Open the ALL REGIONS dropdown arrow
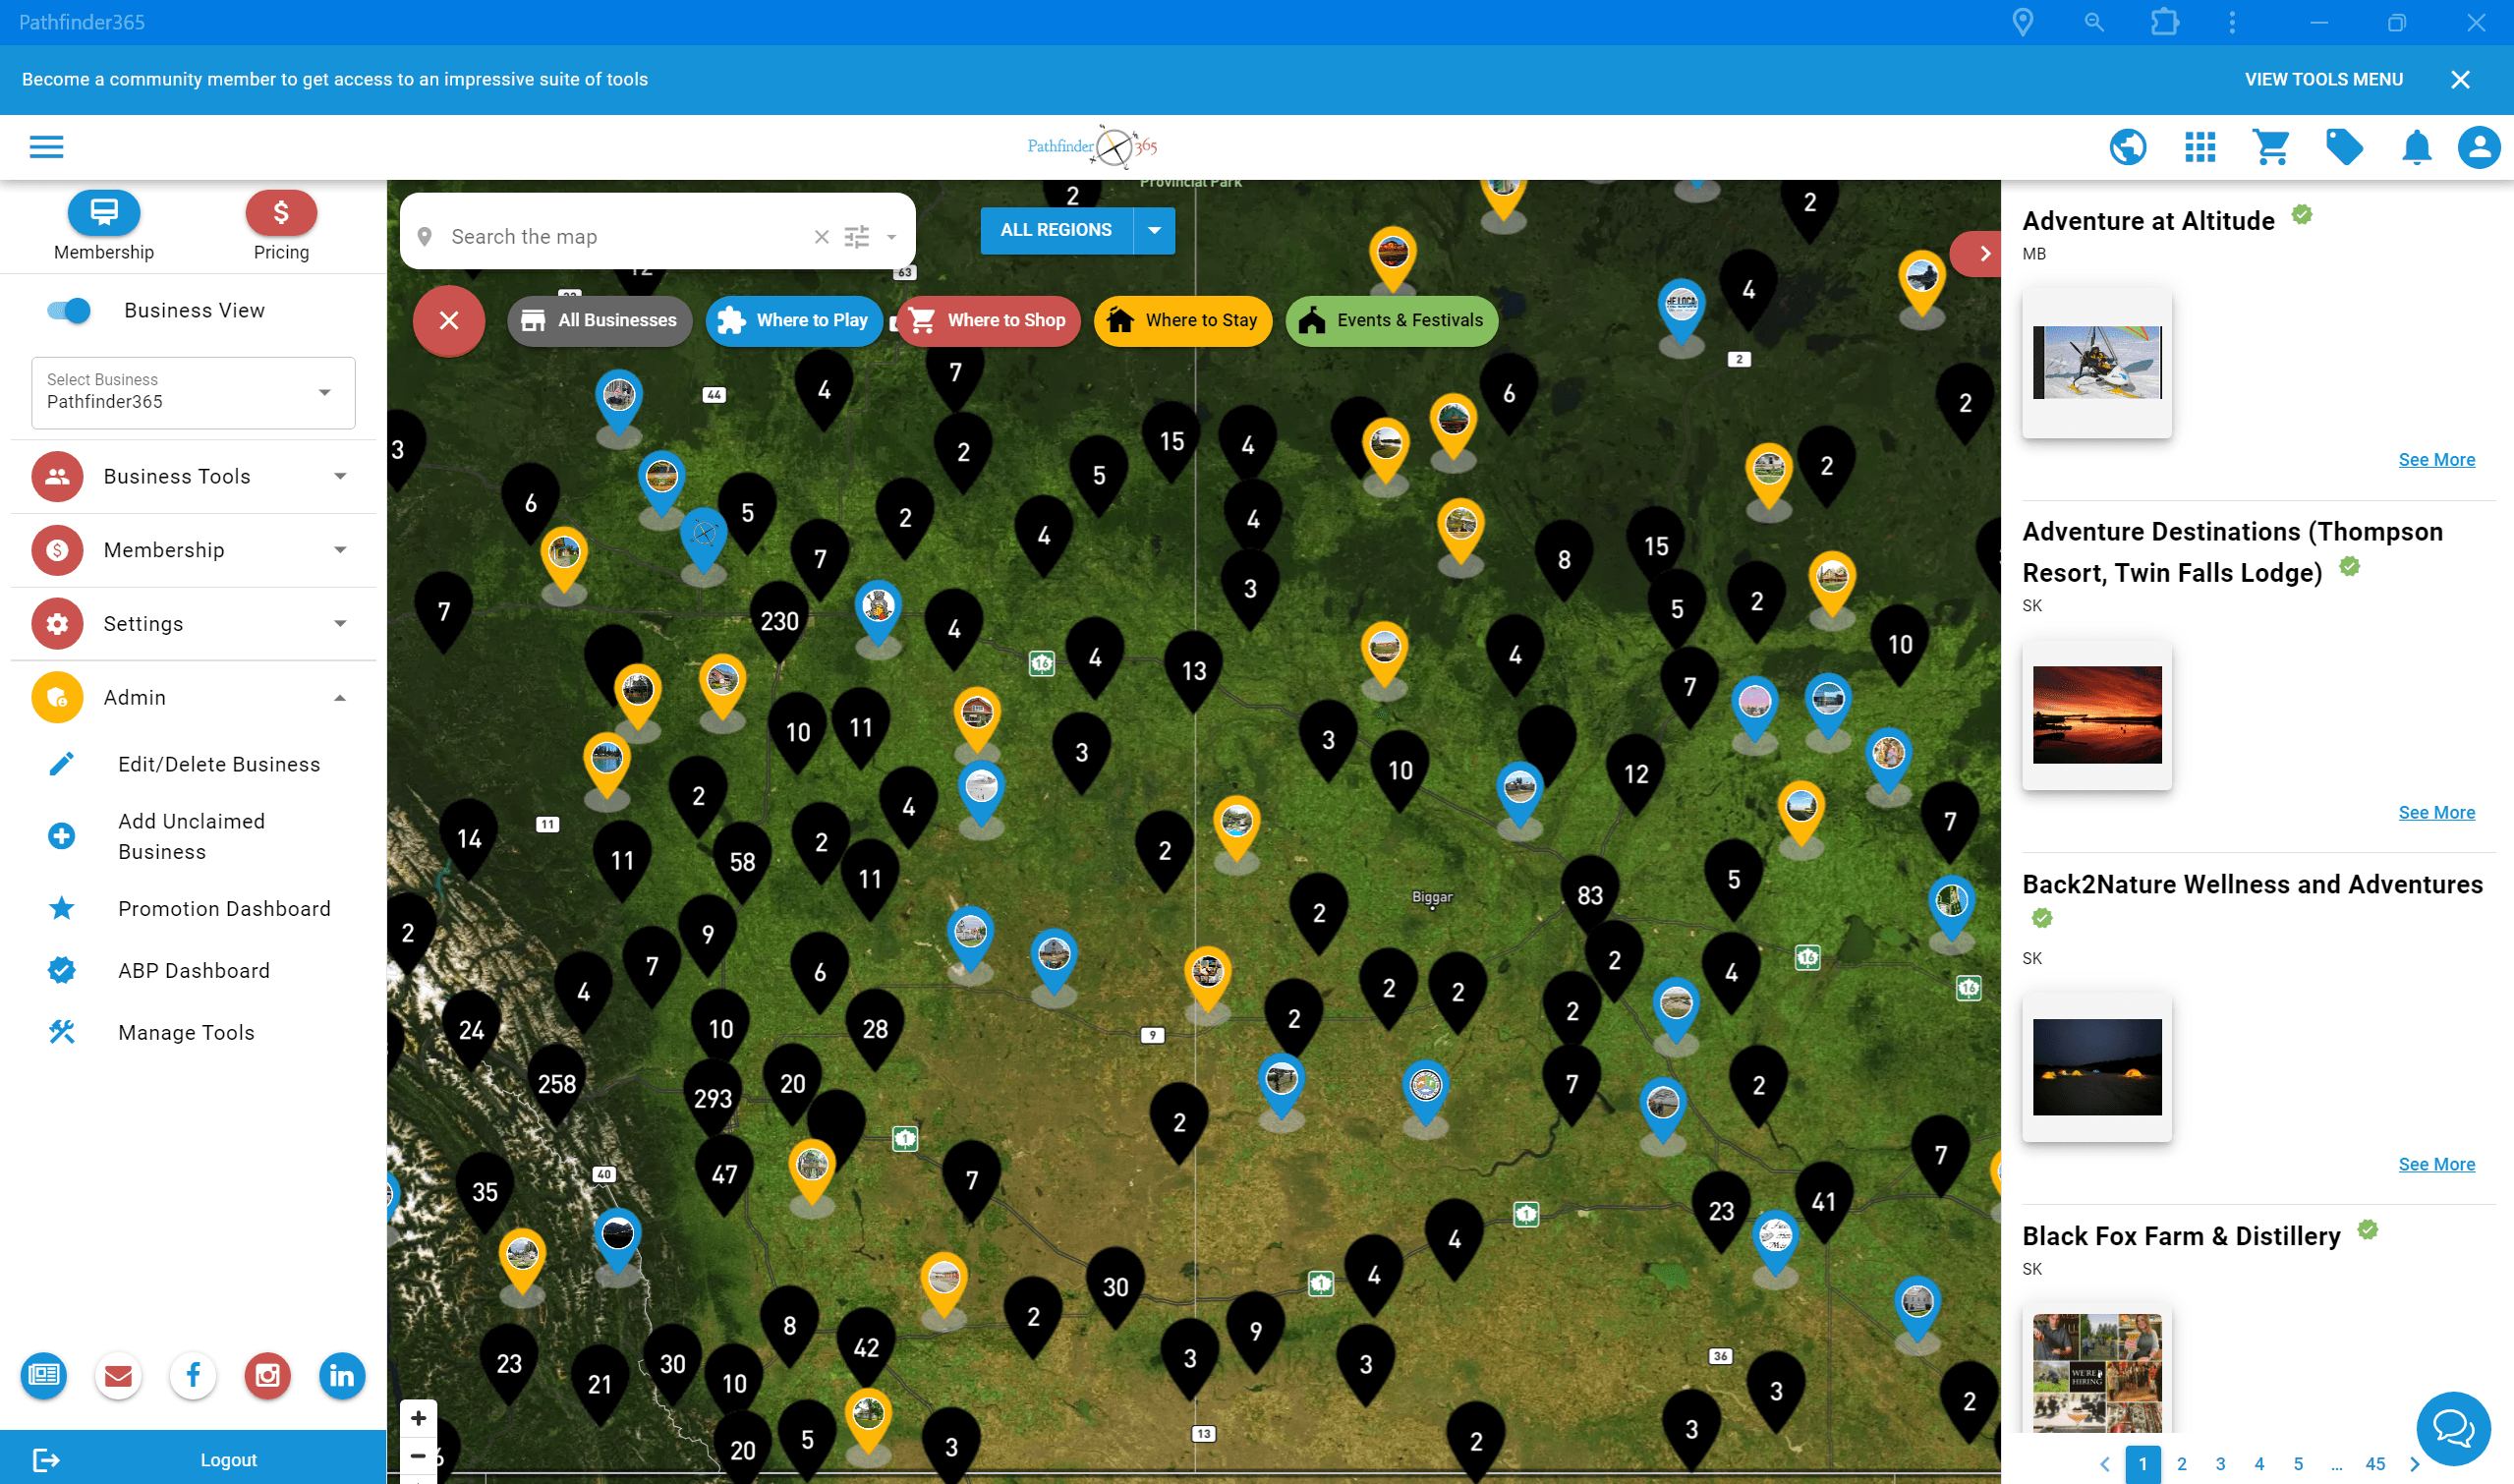This screenshot has width=2514, height=1484. pos(1154,230)
